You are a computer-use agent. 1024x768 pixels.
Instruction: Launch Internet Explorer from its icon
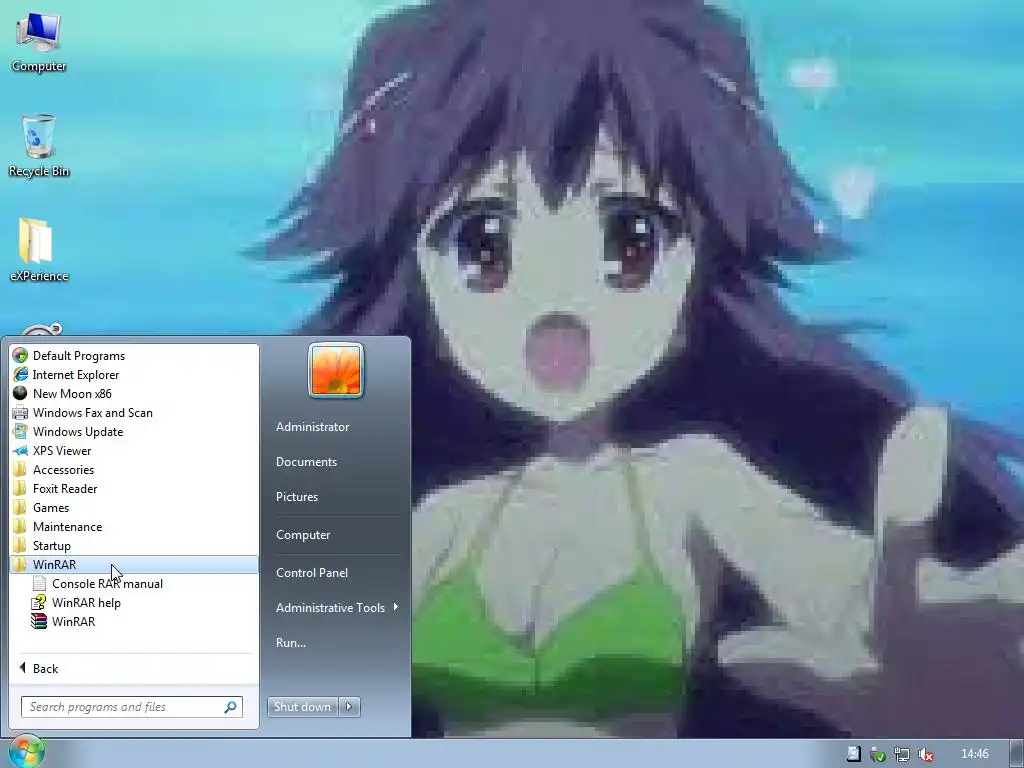[20, 374]
